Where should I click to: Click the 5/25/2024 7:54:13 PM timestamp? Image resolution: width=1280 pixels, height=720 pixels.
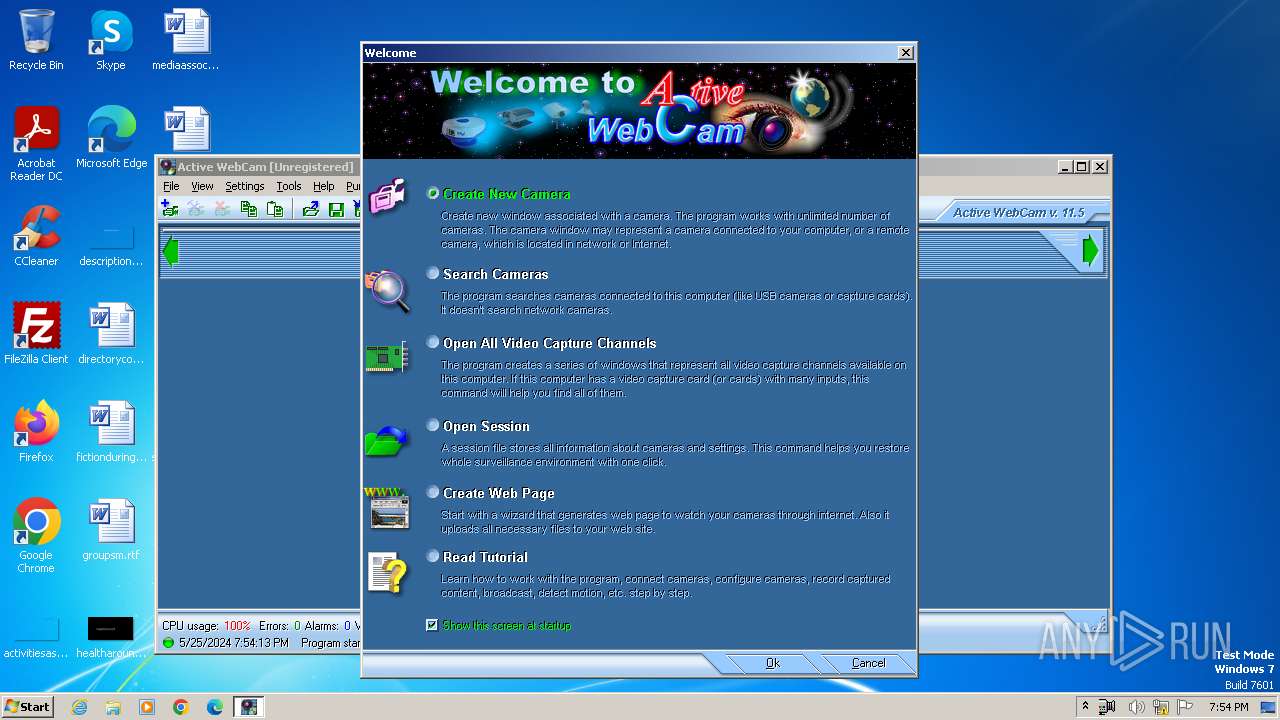[x=234, y=643]
